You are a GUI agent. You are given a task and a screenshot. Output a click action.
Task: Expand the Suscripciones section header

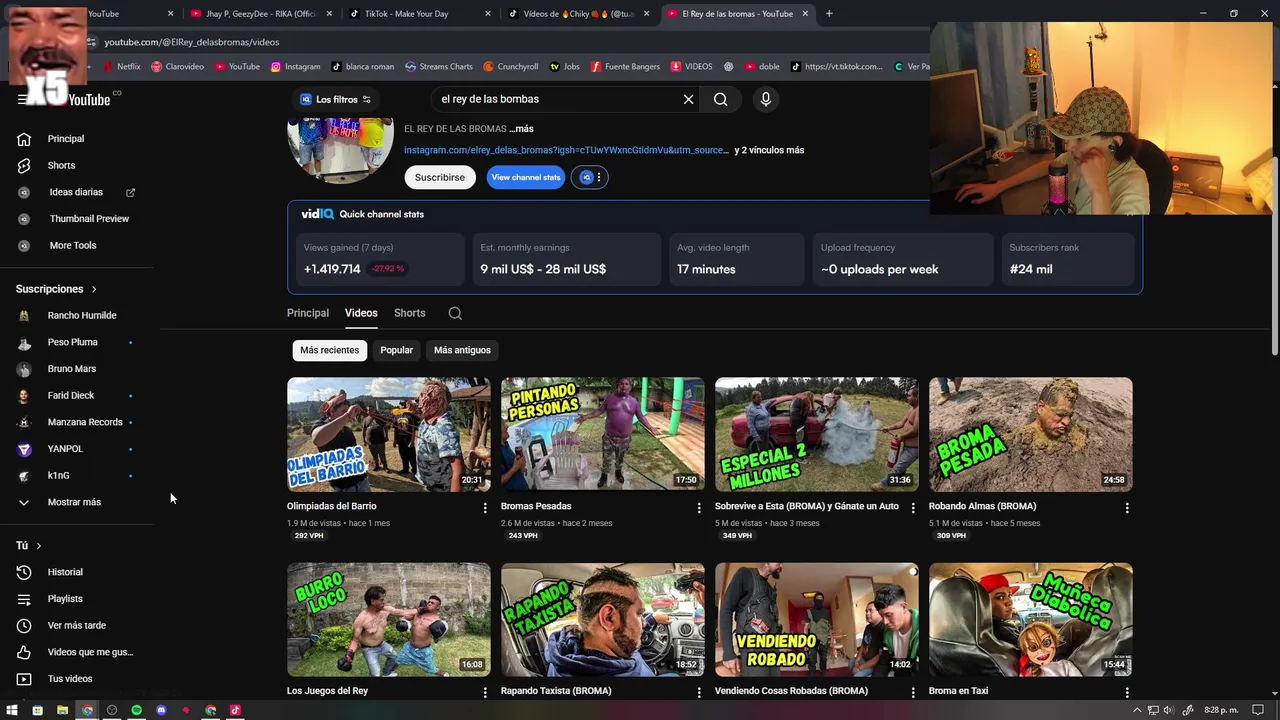coord(56,289)
